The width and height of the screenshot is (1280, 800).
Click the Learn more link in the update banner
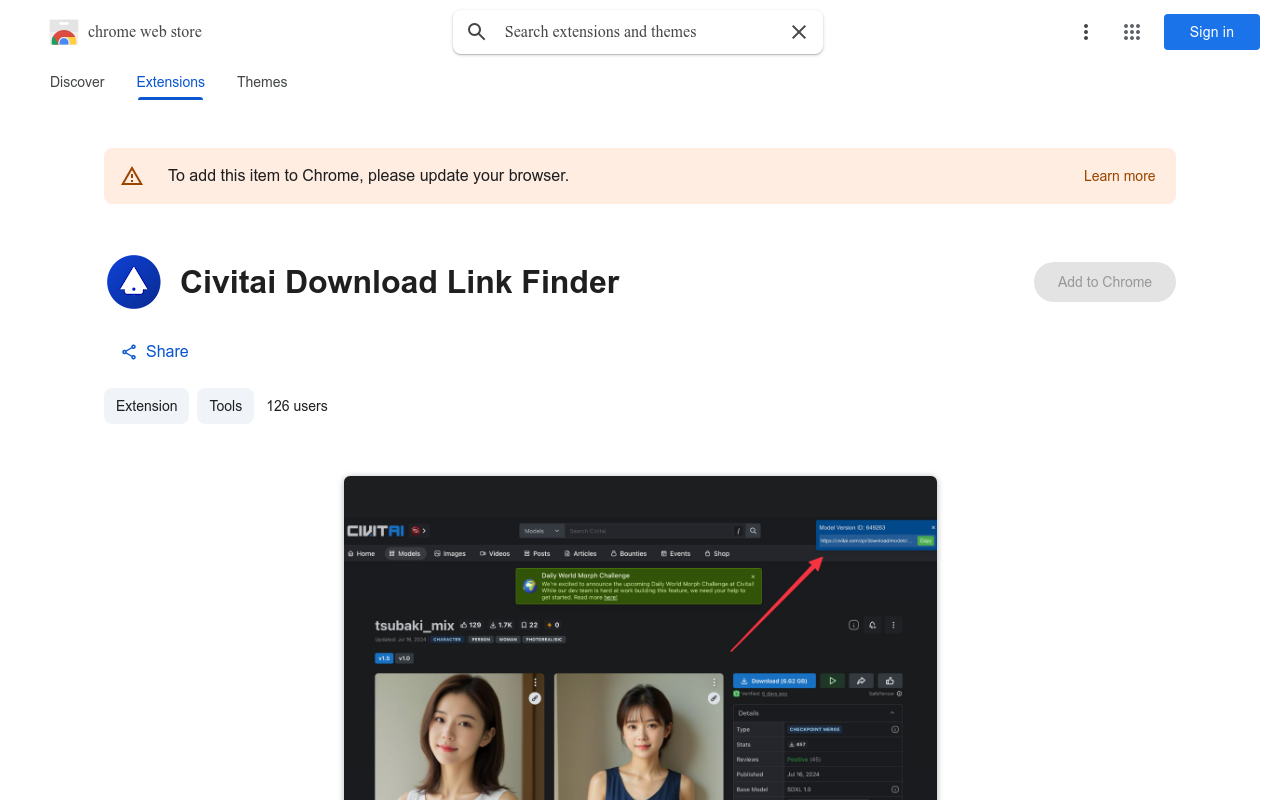[1119, 175]
